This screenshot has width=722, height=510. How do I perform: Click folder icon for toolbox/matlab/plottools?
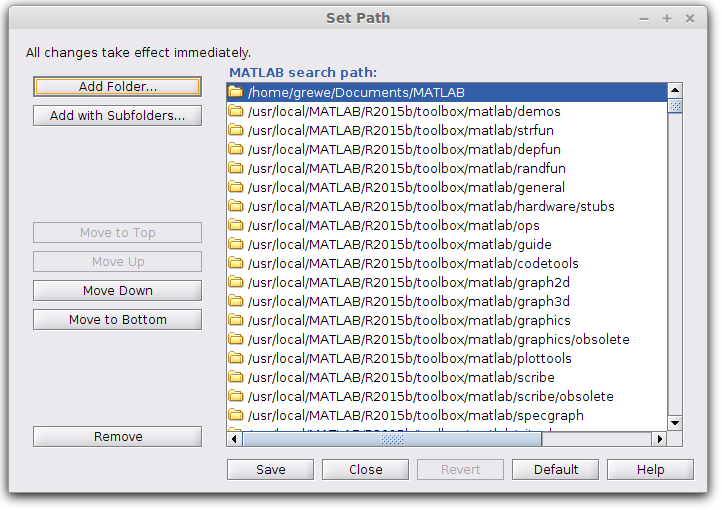coord(236,358)
